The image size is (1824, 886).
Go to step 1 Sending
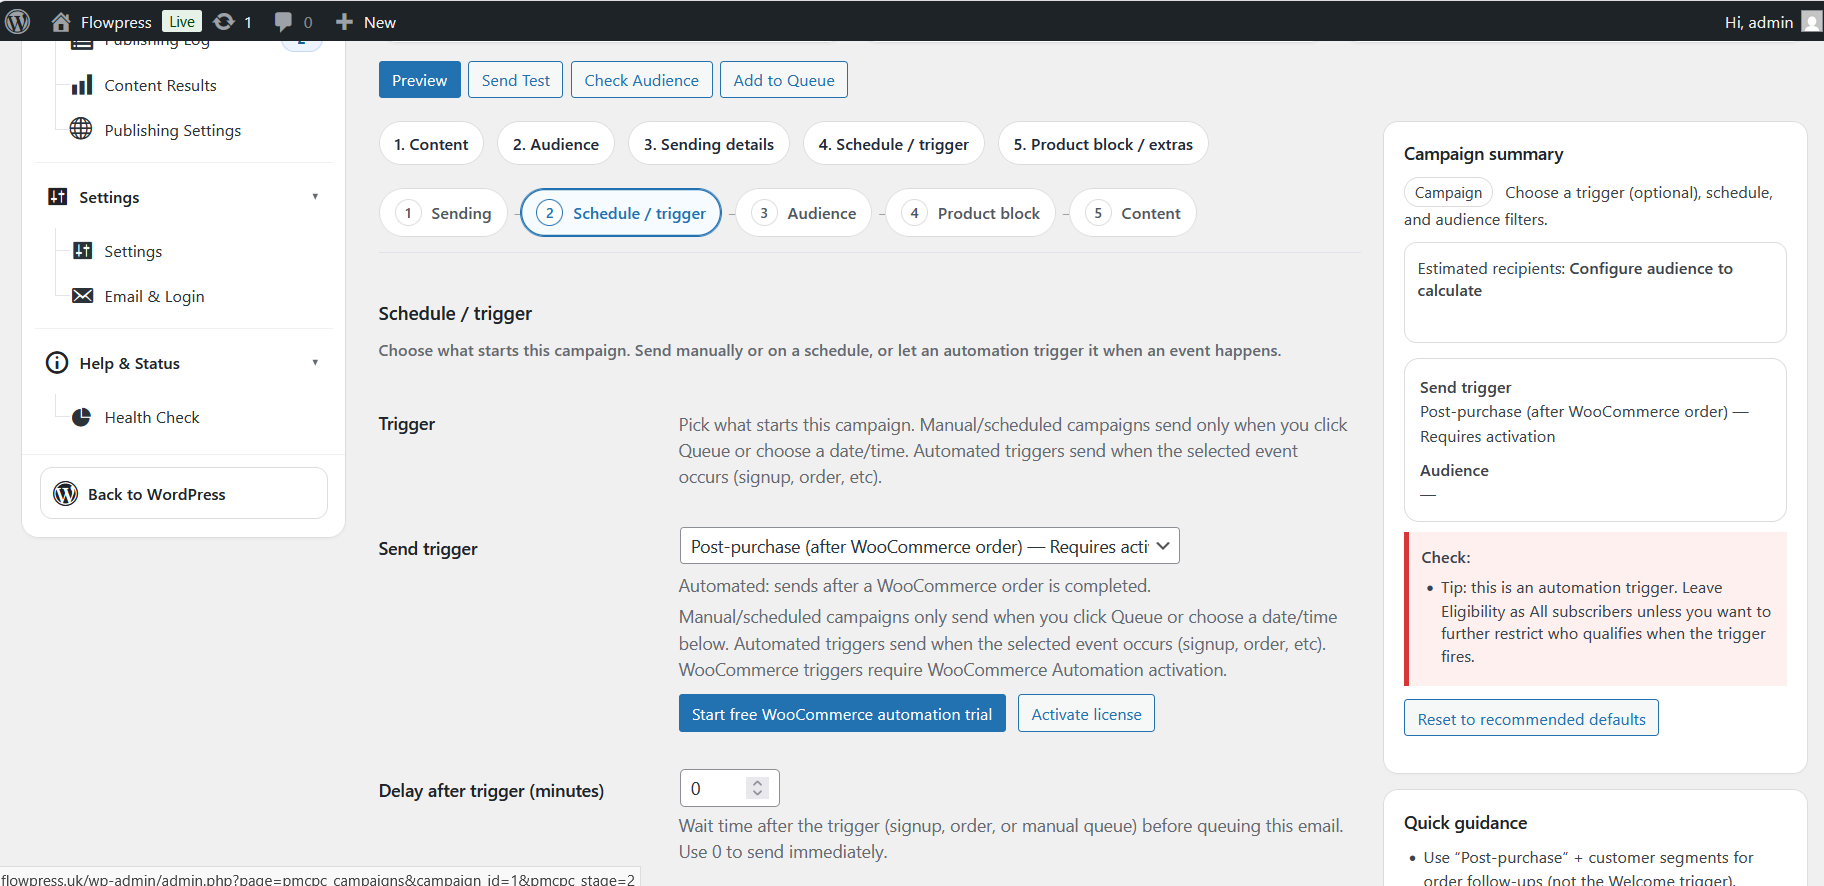coord(443,213)
